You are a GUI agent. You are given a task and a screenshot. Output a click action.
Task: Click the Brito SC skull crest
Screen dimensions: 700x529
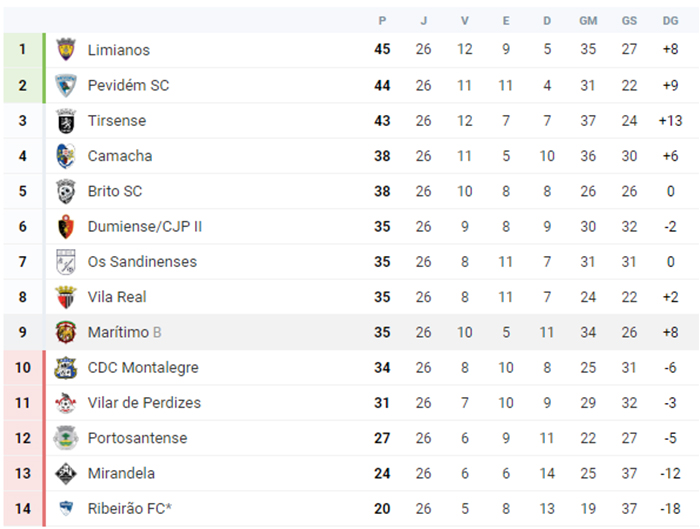point(66,192)
